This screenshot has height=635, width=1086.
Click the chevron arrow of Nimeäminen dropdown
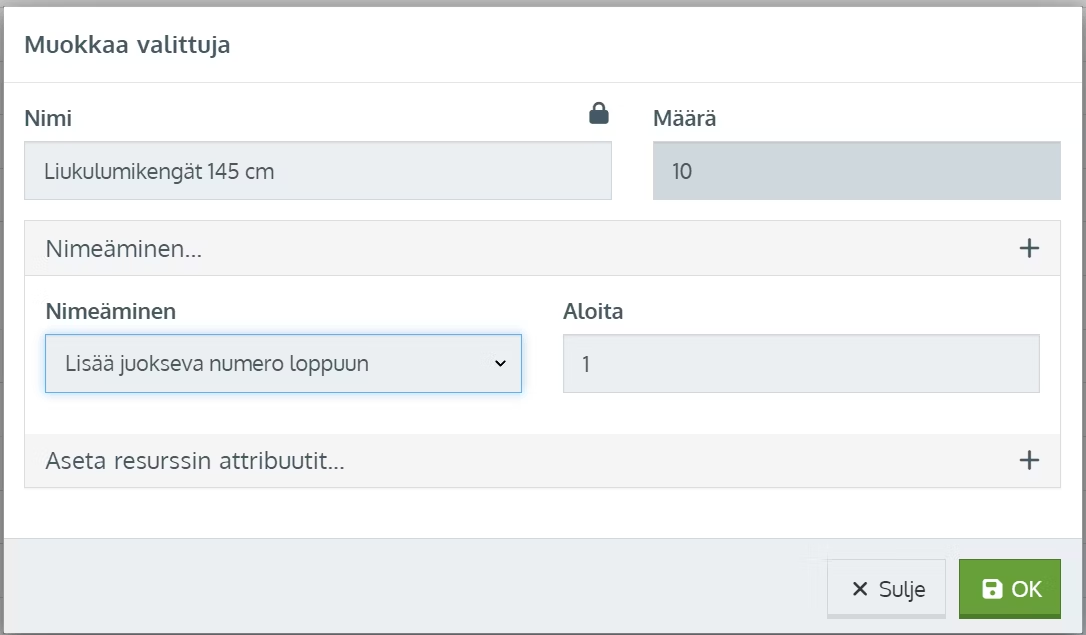(500, 364)
